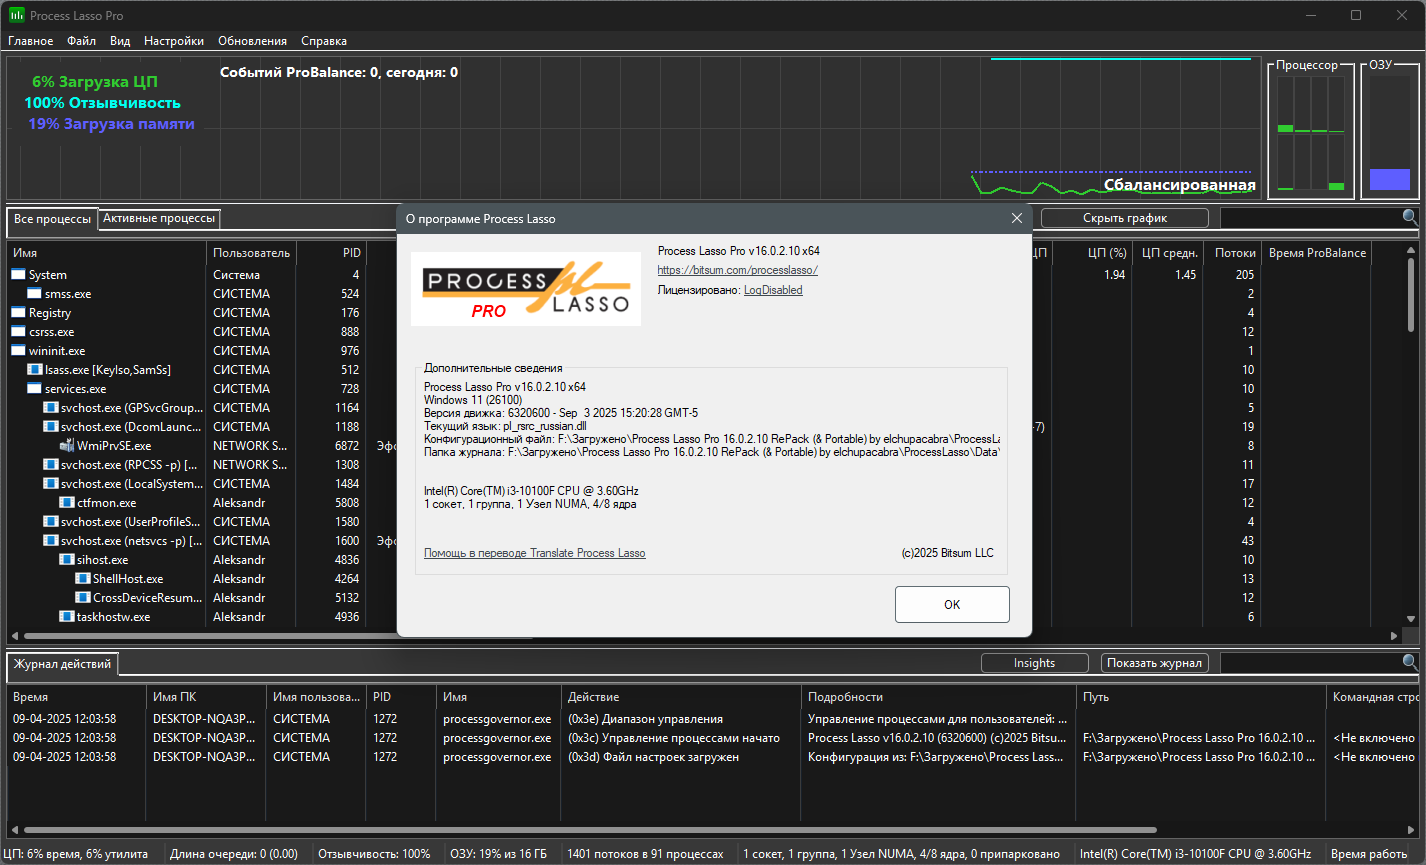This screenshot has width=1426, height=865.
Task: Click the WmiPrvSE.exe process icon
Action: tap(66, 446)
